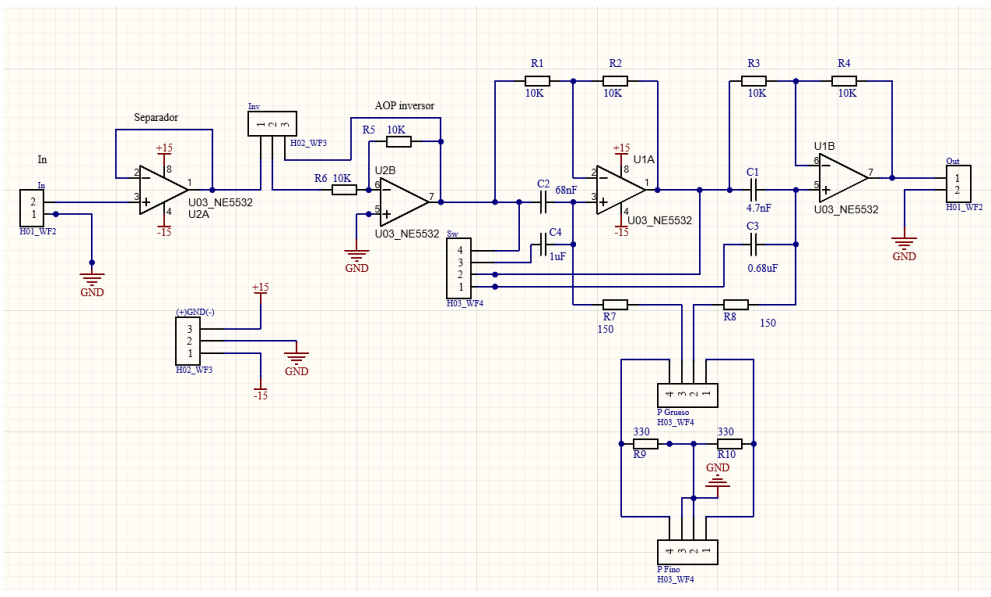Viewport: 991px width, 597px height.
Task: Select the 330 ohm resistor R9
Action: [x=645, y=443]
